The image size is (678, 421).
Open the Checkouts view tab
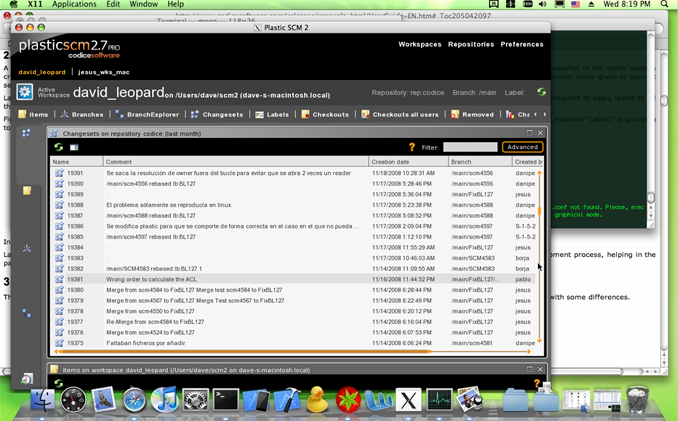click(325, 115)
